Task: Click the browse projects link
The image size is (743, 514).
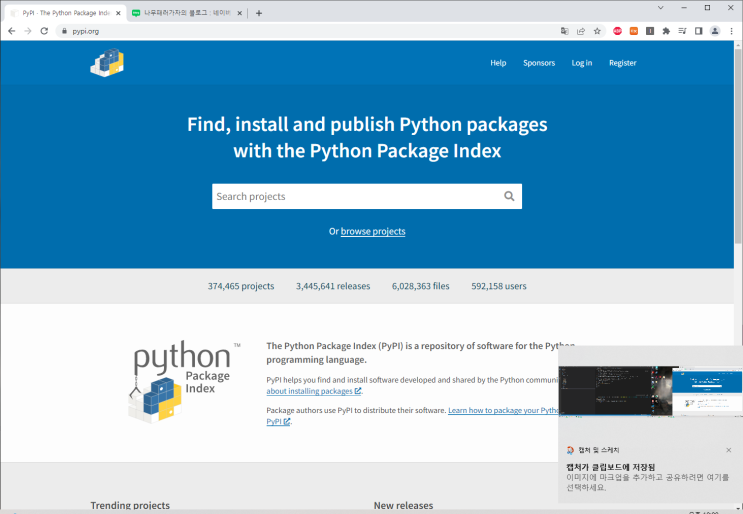Action: [x=373, y=231]
